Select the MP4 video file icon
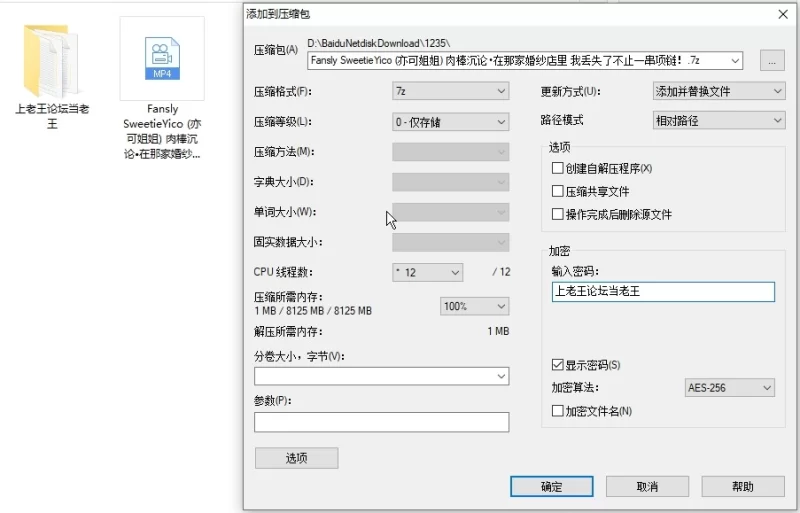Image resolution: width=800 pixels, height=513 pixels. (x=161, y=60)
